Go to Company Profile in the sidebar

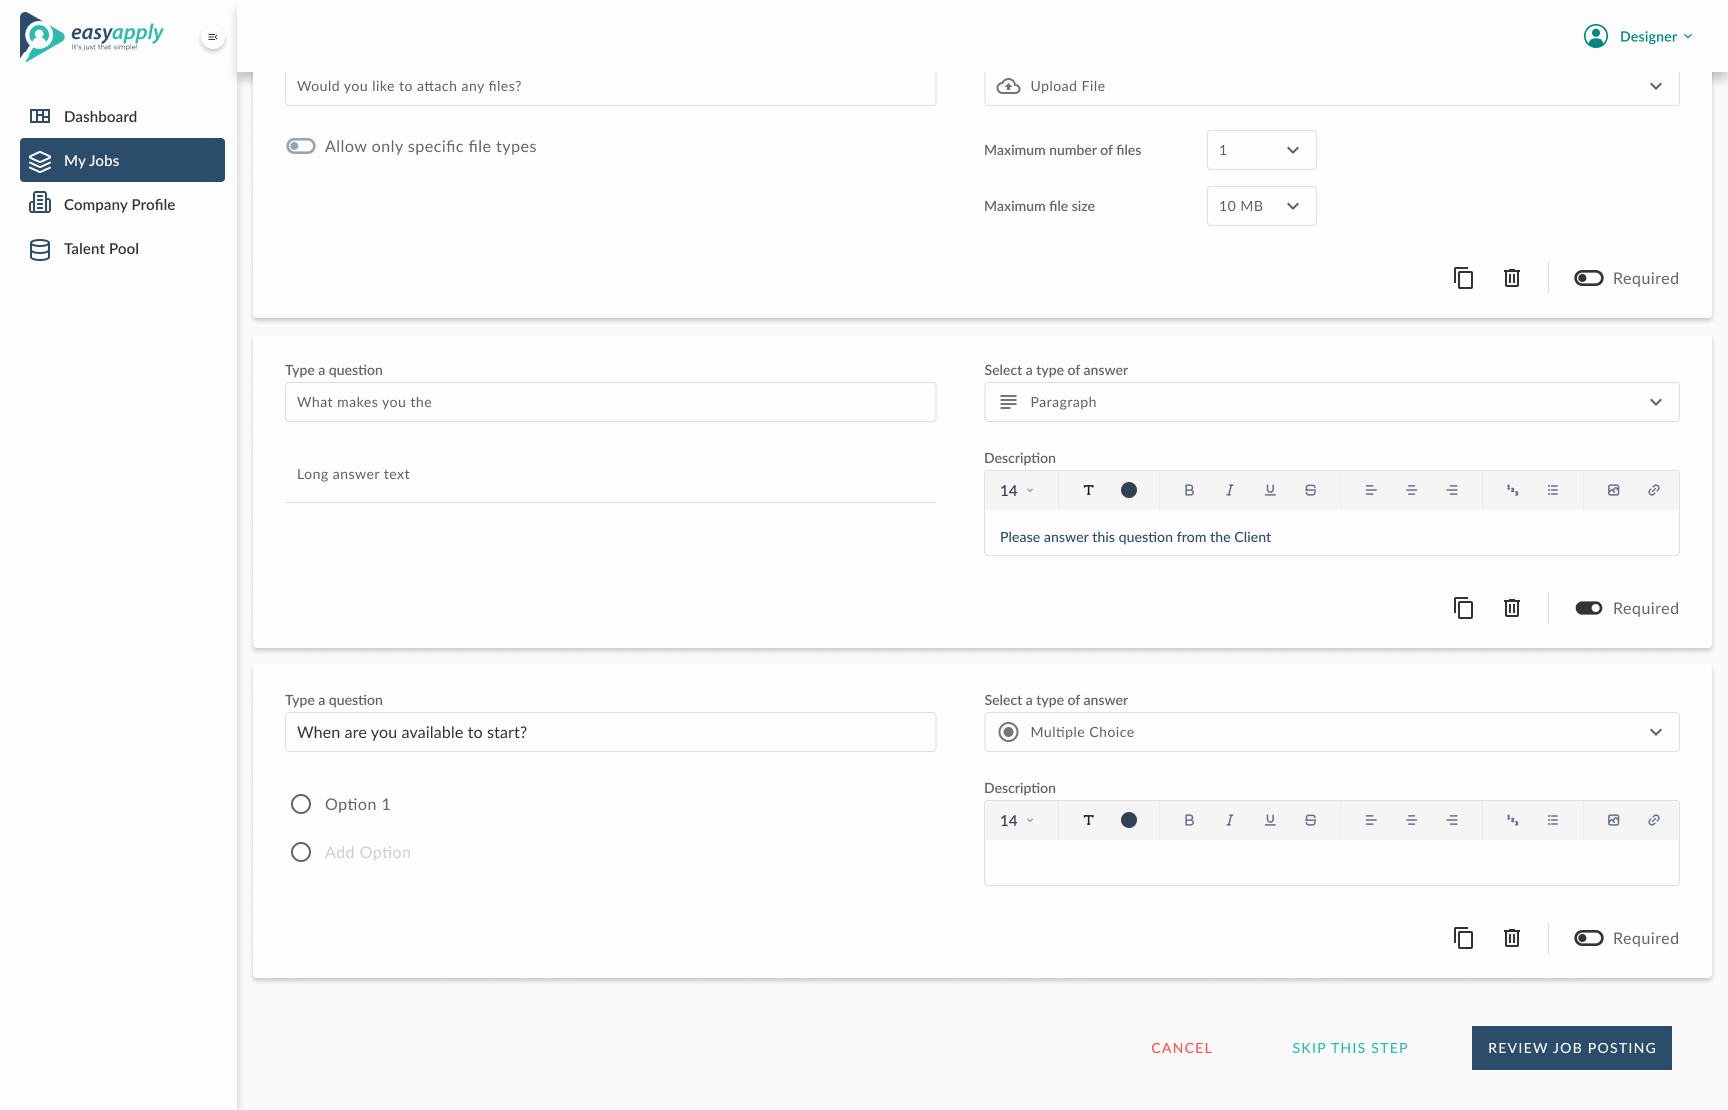[x=119, y=205]
